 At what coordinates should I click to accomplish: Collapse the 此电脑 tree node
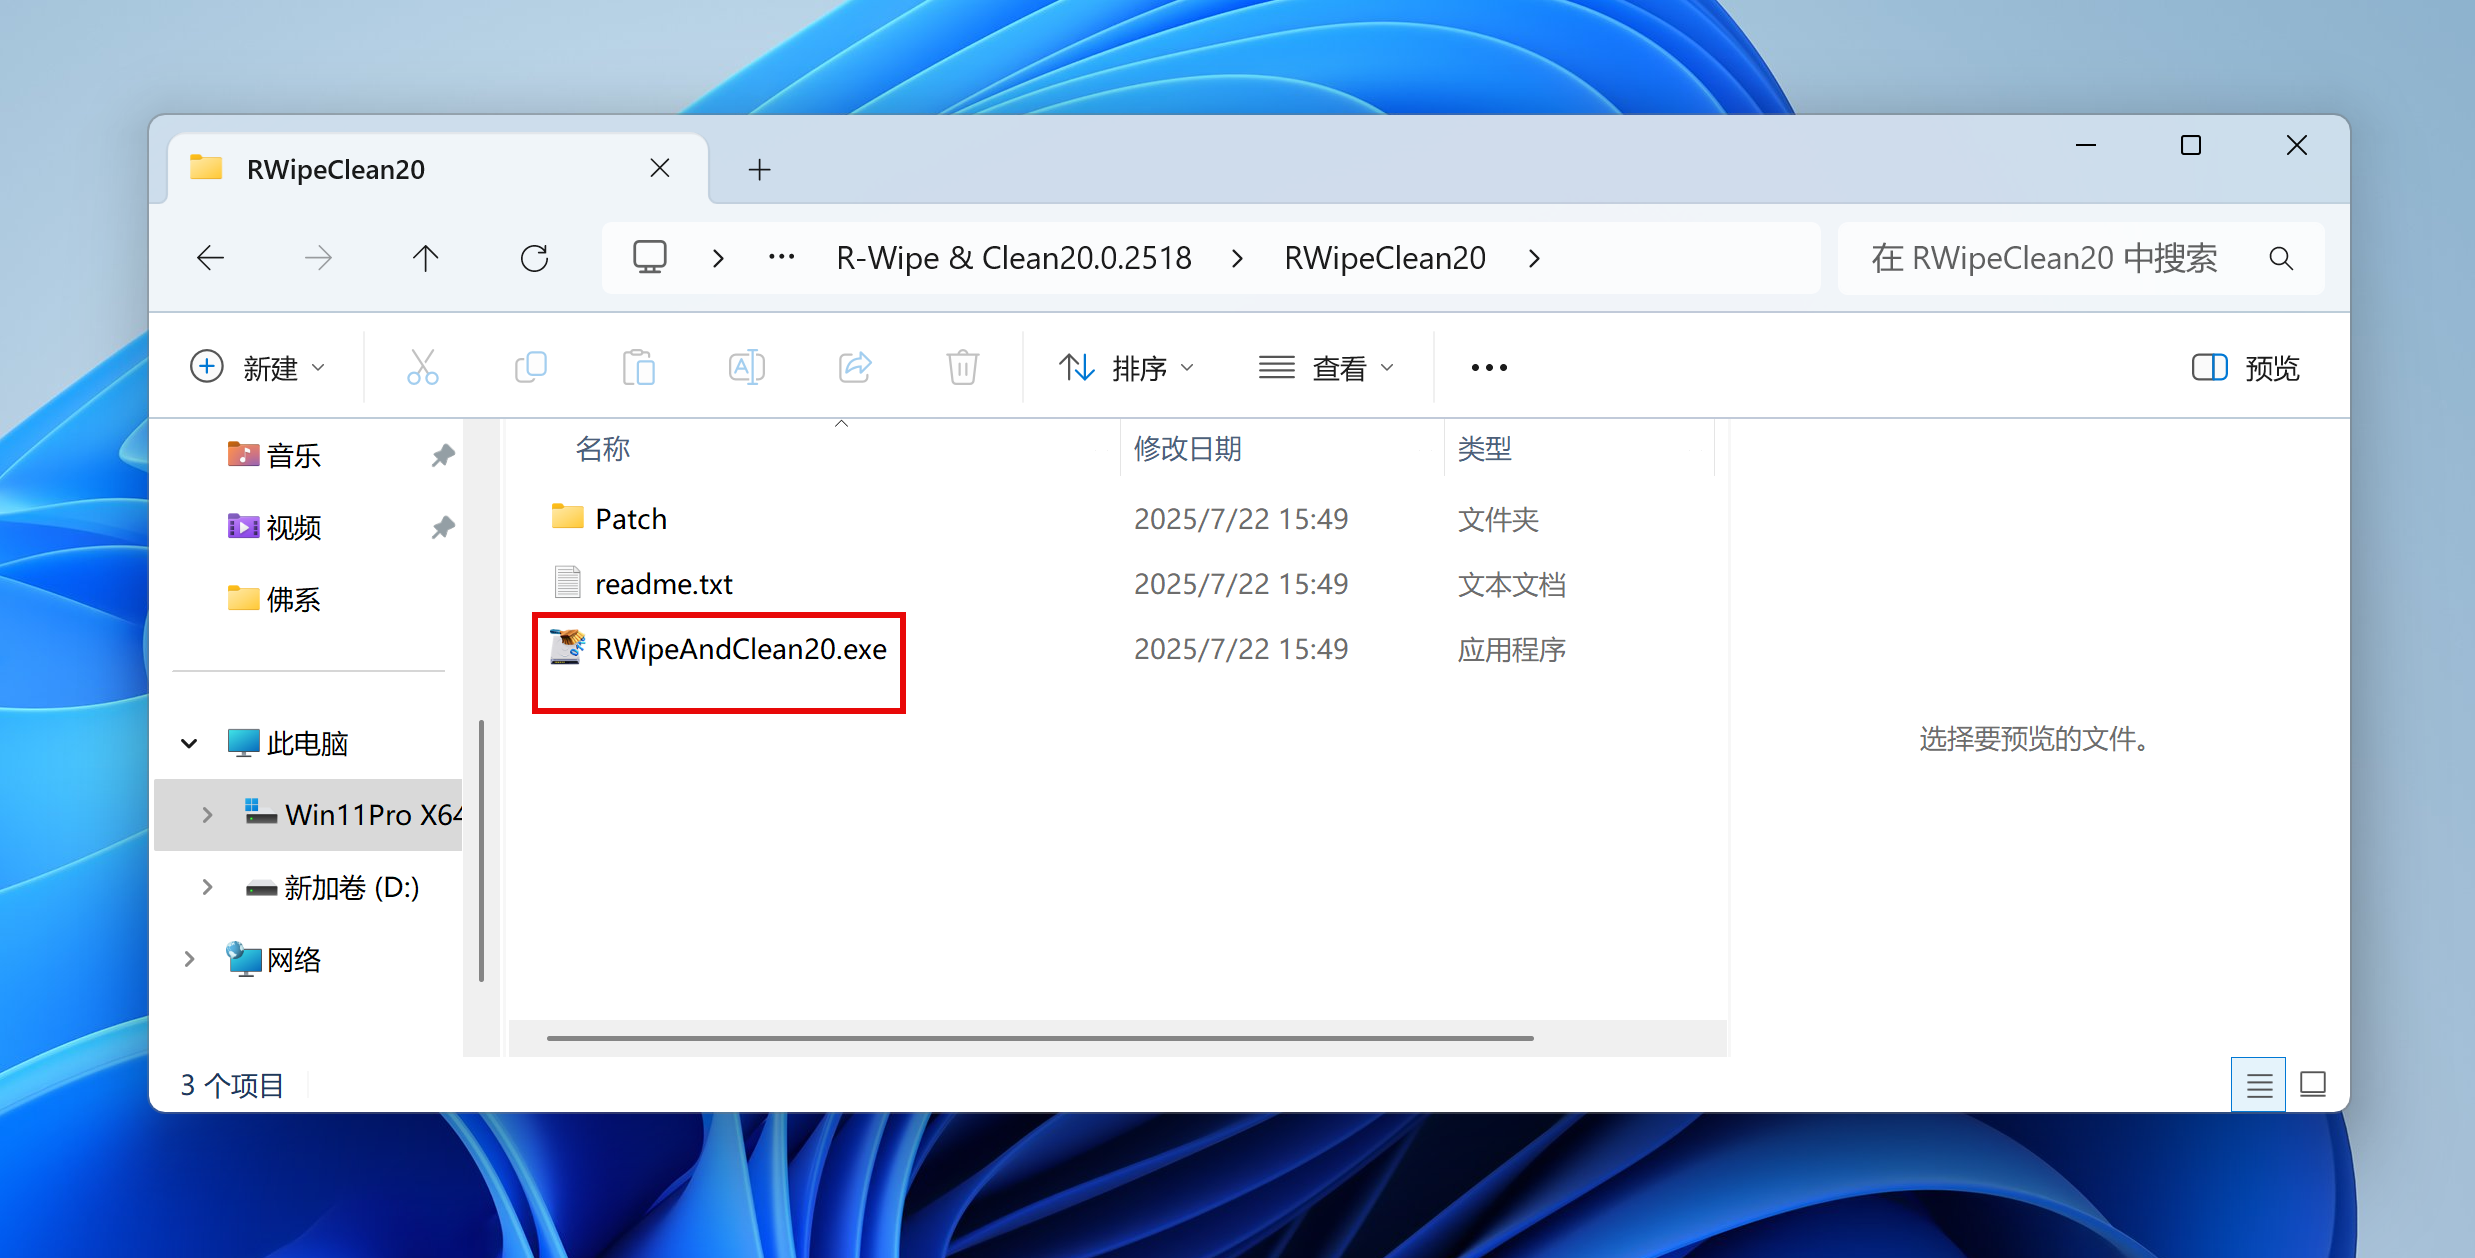tap(189, 743)
